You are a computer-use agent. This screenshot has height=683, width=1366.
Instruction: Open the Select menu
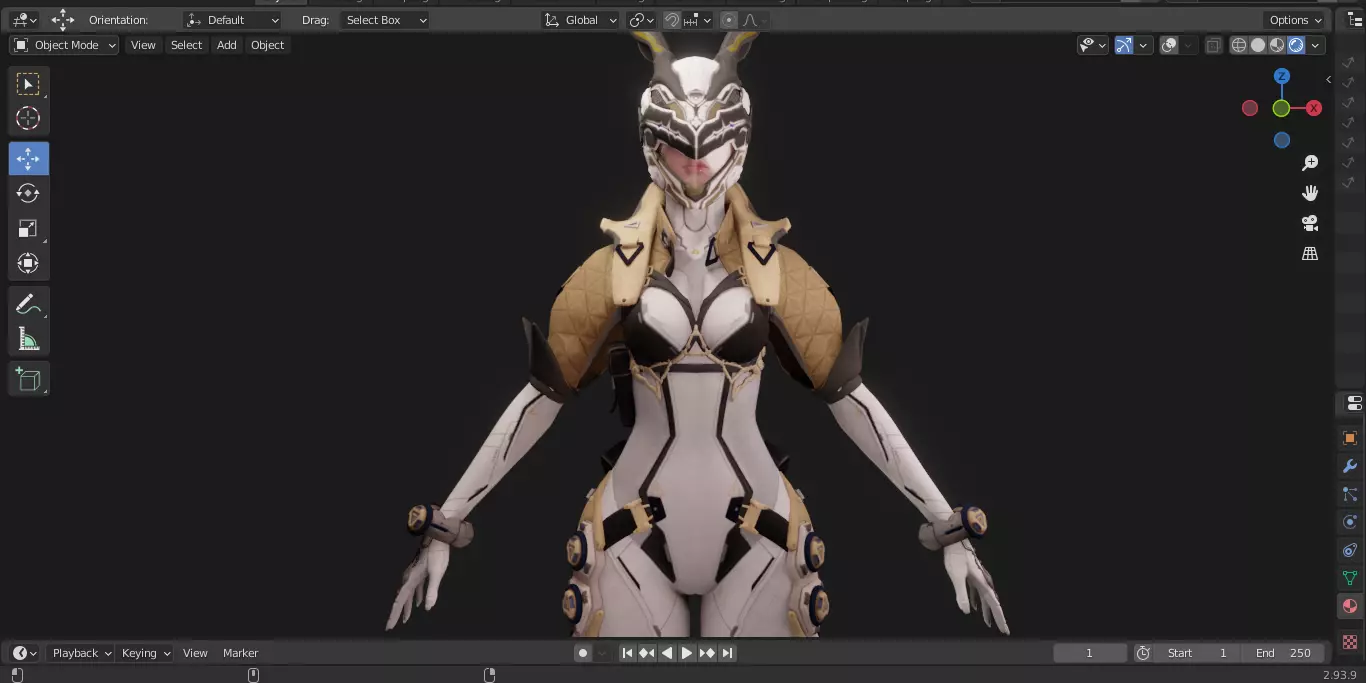pos(186,45)
